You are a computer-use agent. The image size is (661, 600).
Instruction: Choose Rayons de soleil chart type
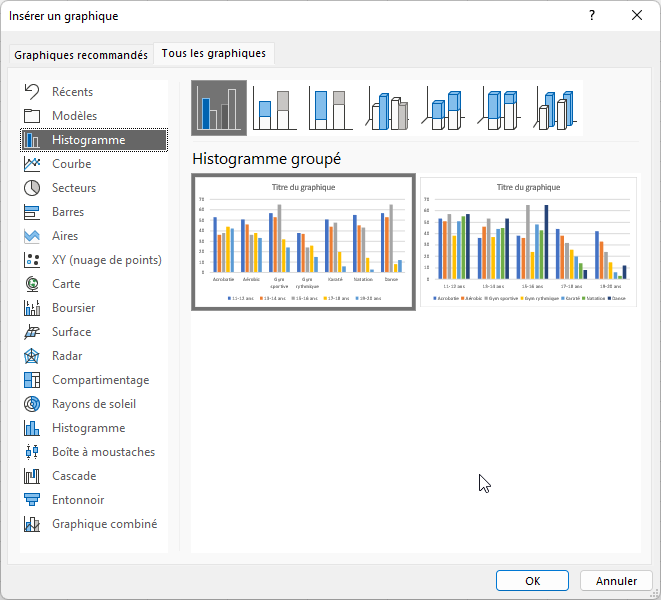pos(93,404)
